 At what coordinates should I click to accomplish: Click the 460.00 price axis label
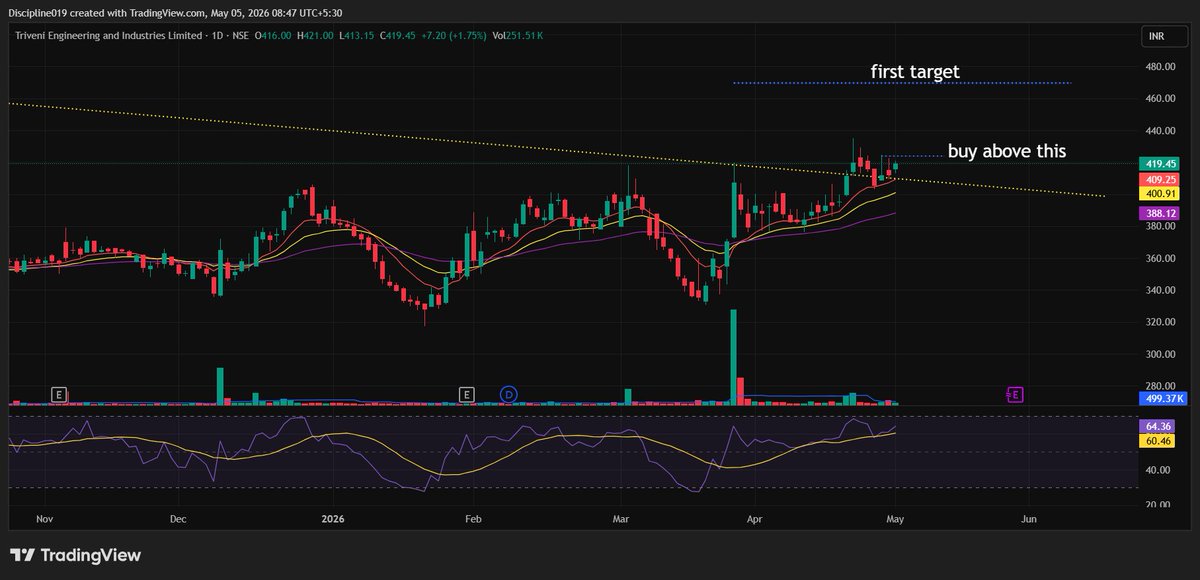click(1160, 99)
